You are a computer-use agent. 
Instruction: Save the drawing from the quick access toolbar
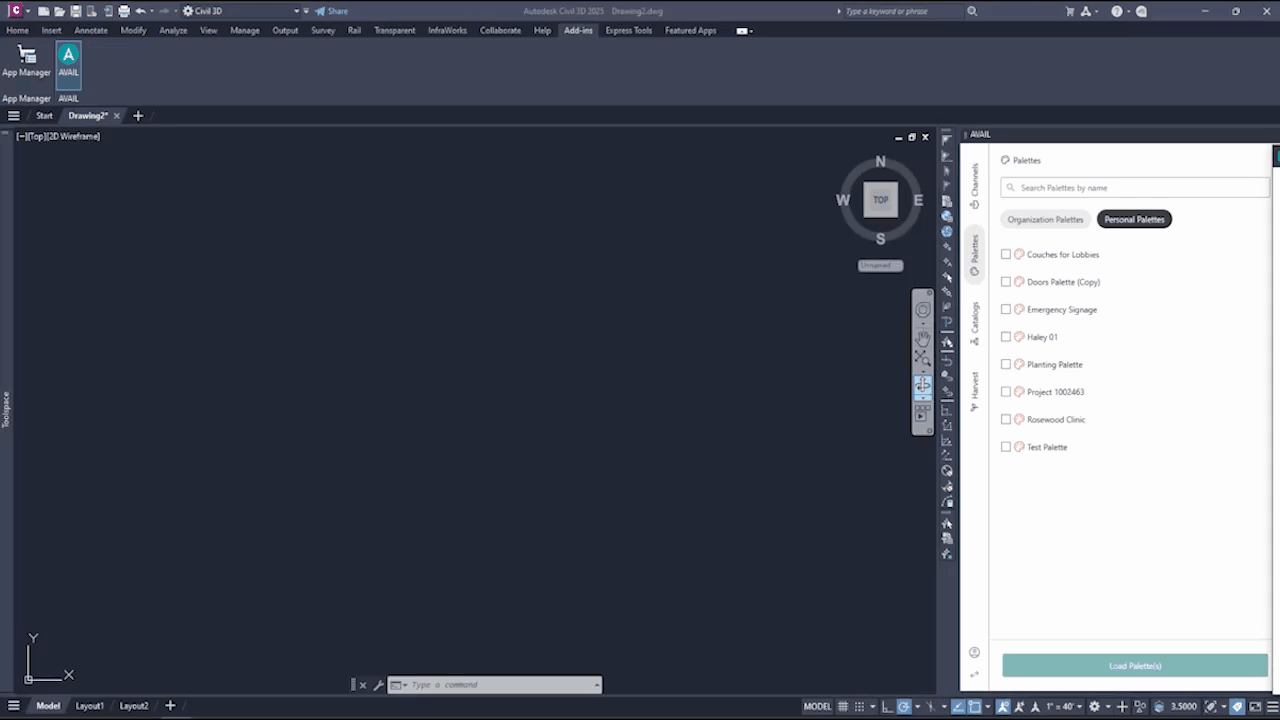[x=76, y=11]
